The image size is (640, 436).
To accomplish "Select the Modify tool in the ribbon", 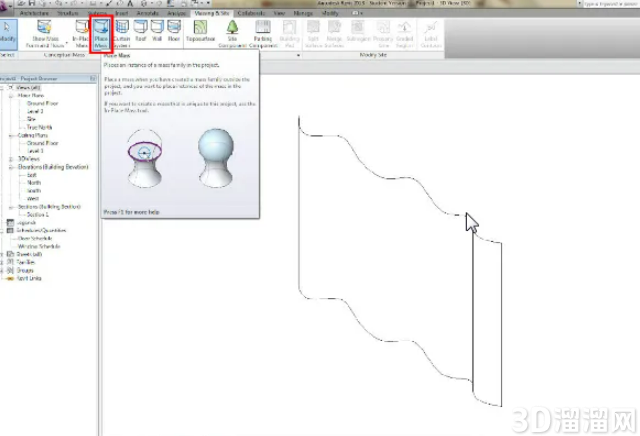I will click(7, 33).
